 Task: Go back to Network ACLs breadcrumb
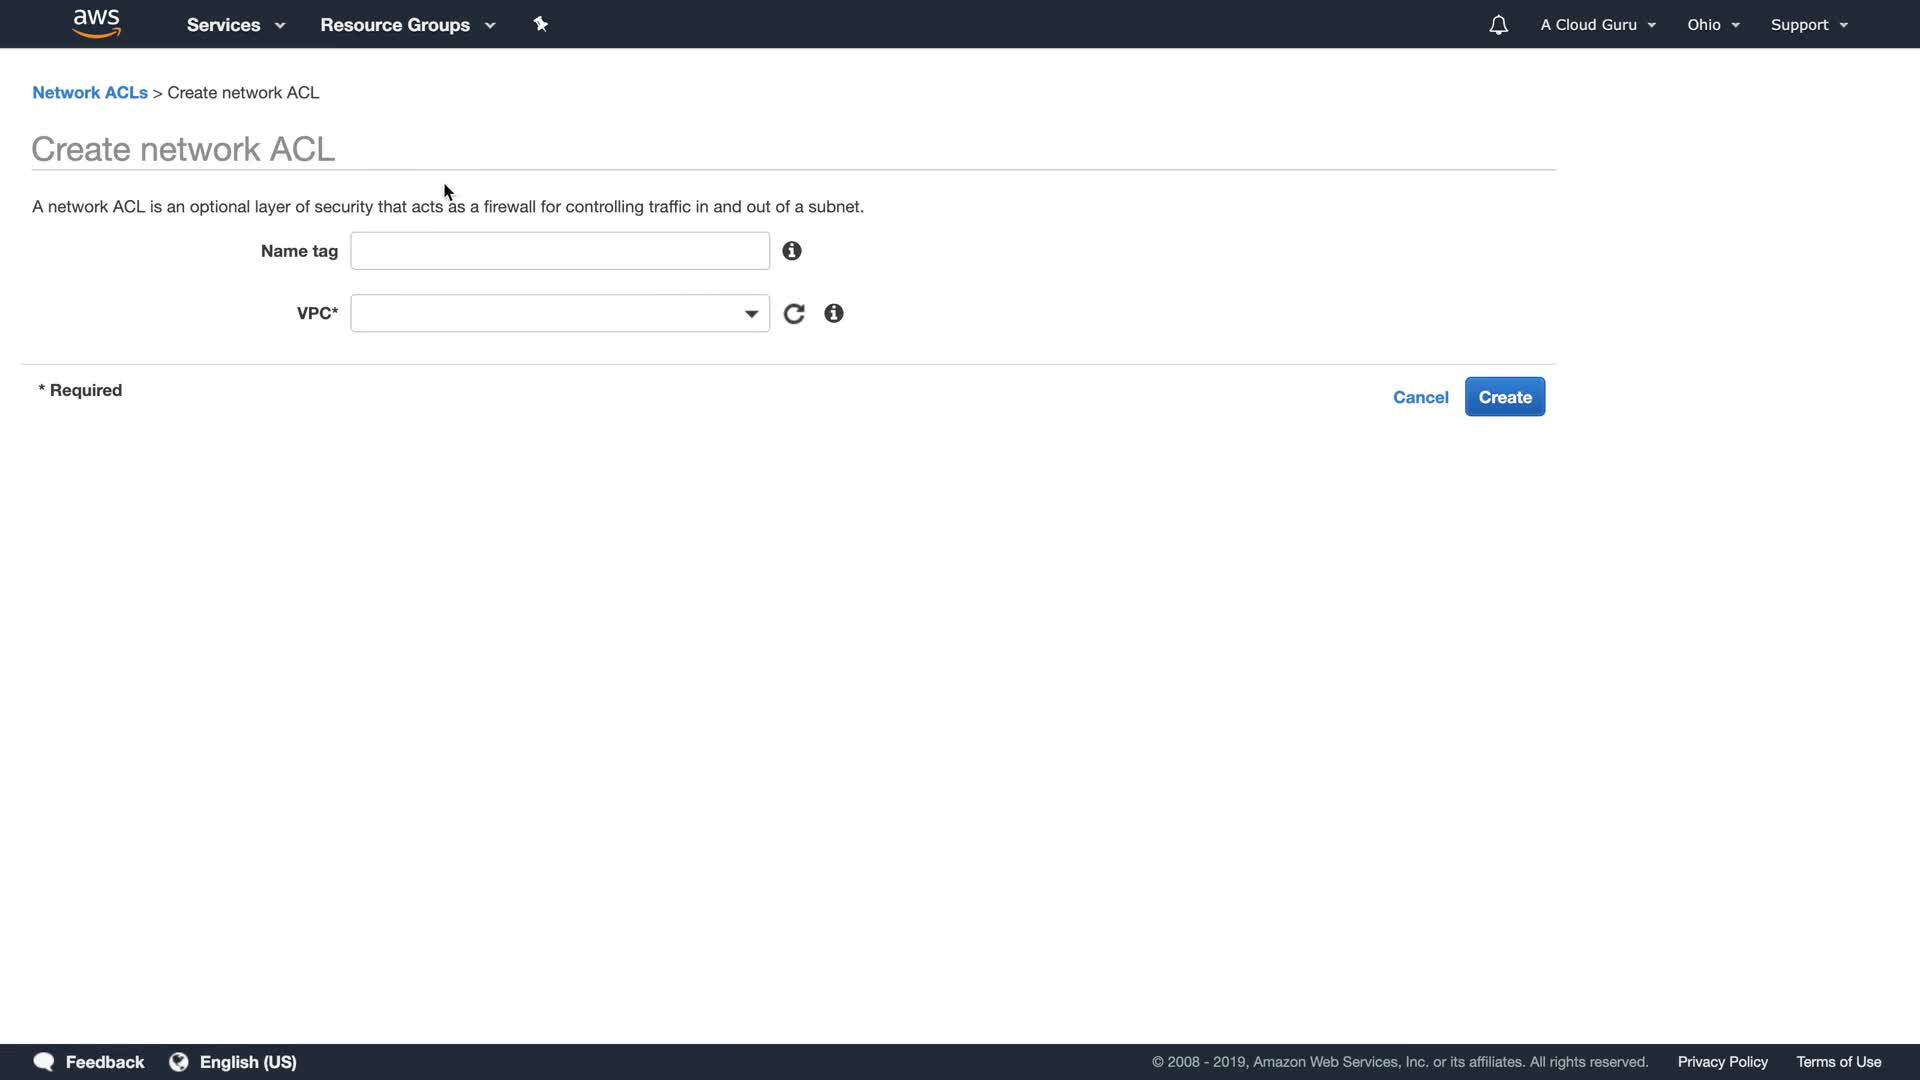(x=89, y=93)
